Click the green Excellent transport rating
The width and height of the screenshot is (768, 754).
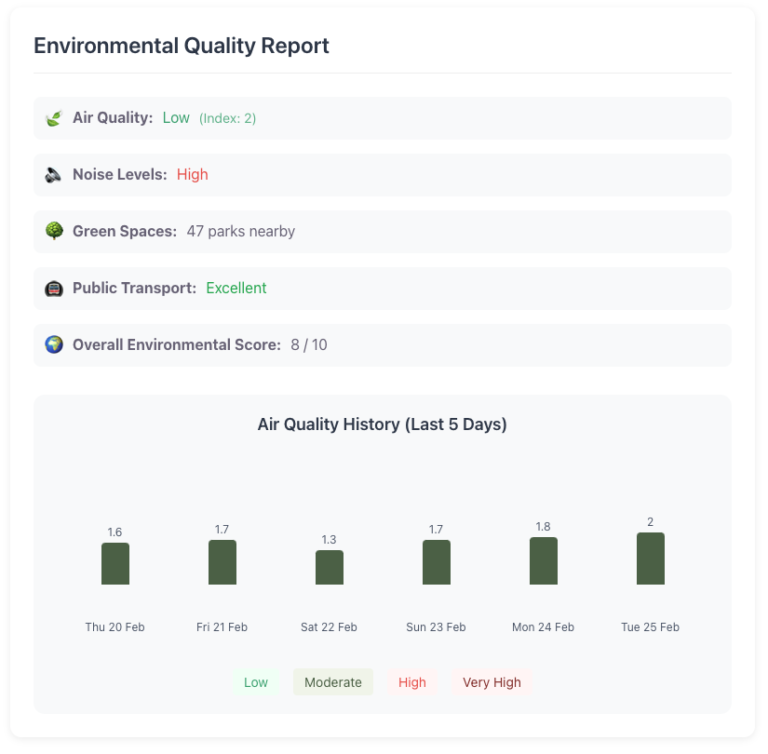pyautogui.click(x=236, y=288)
